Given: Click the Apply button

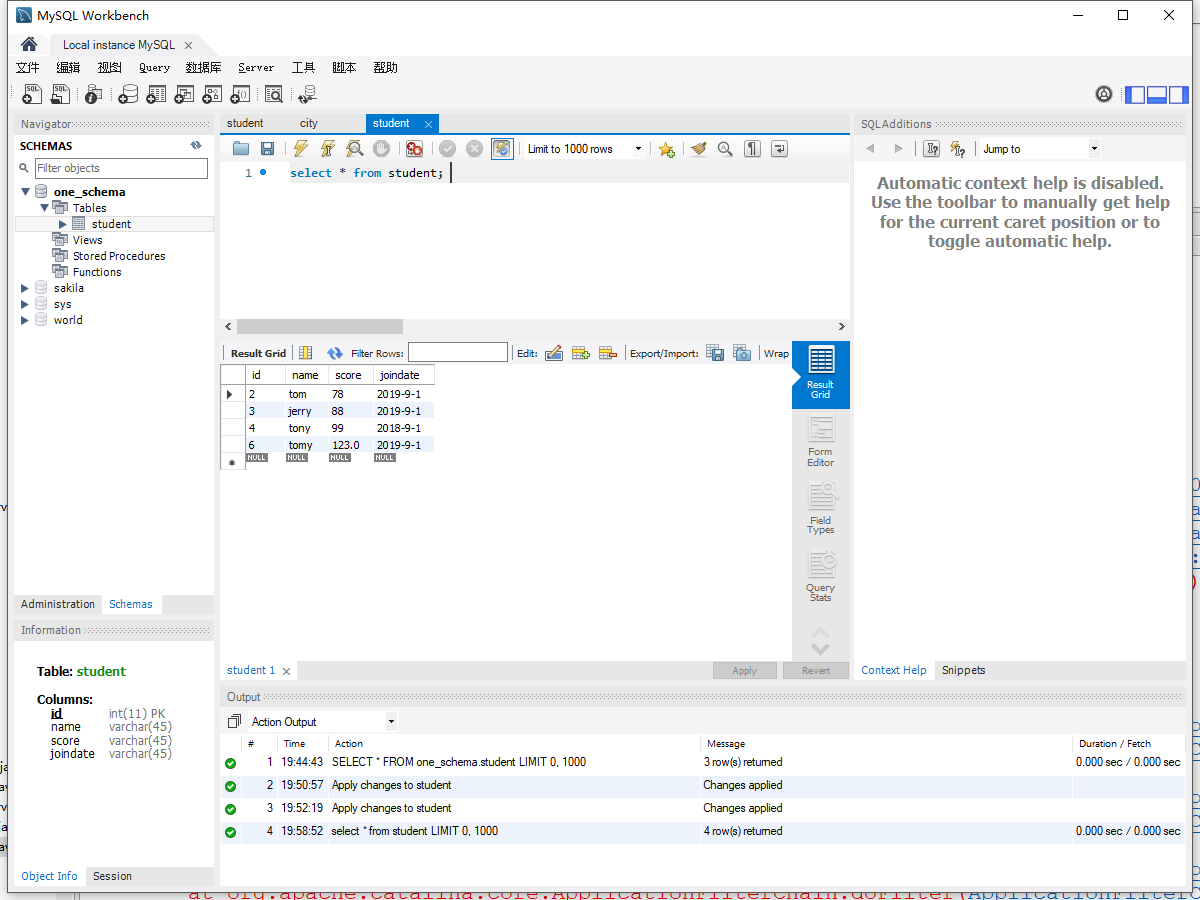Looking at the screenshot, I should pos(745,671).
